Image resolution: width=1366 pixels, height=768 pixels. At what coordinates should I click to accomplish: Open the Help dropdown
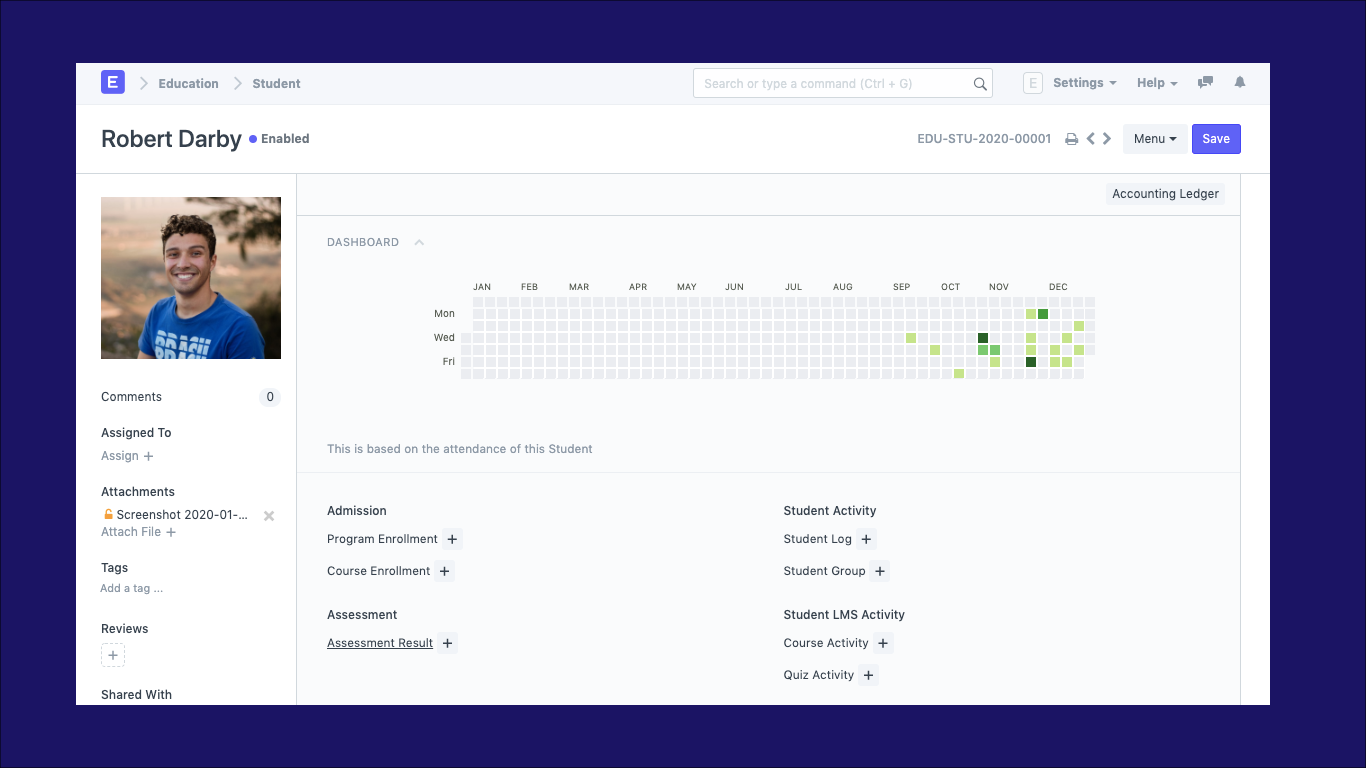(x=1157, y=83)
